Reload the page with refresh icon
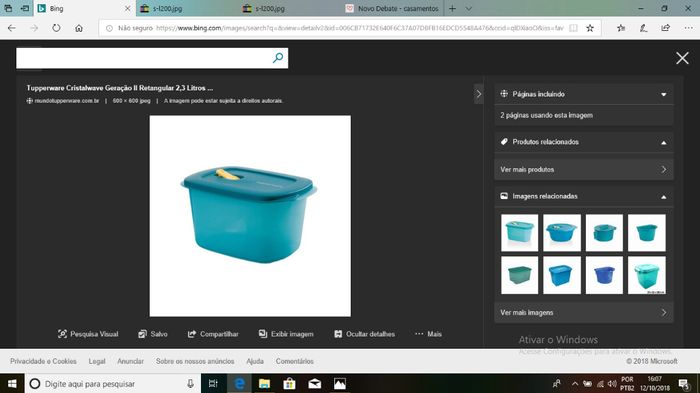 [x=56, y=28]
